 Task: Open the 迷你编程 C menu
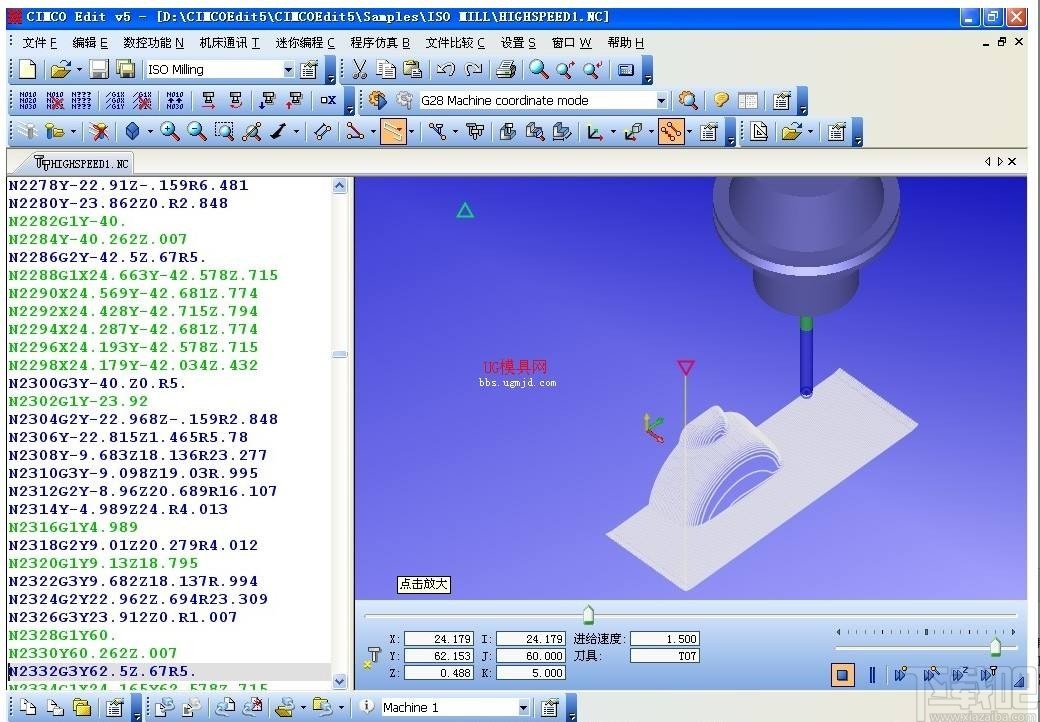pos(305,43)
